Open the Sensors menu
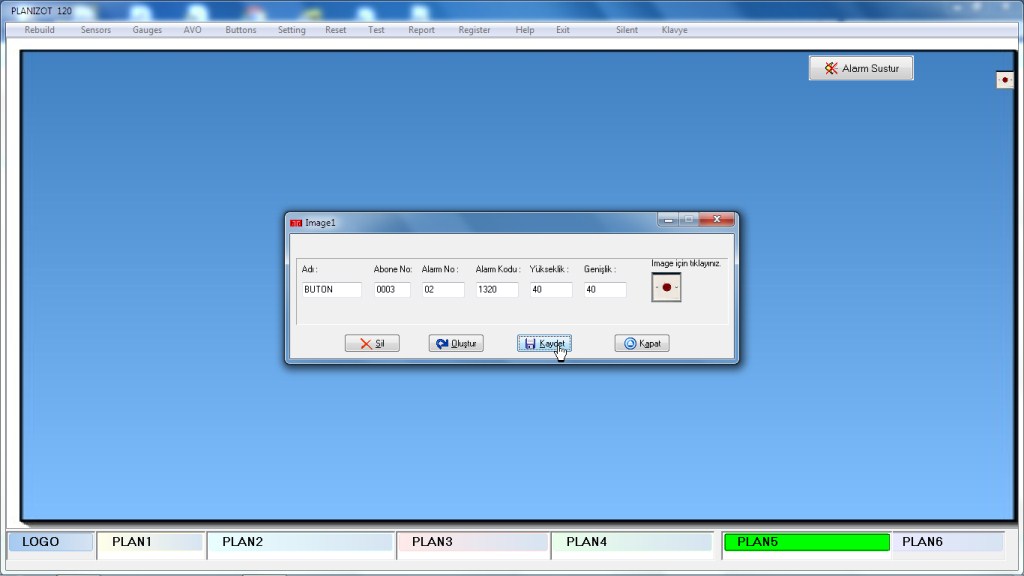Screen dimensions: 1024x576 (x=96, y=30)
